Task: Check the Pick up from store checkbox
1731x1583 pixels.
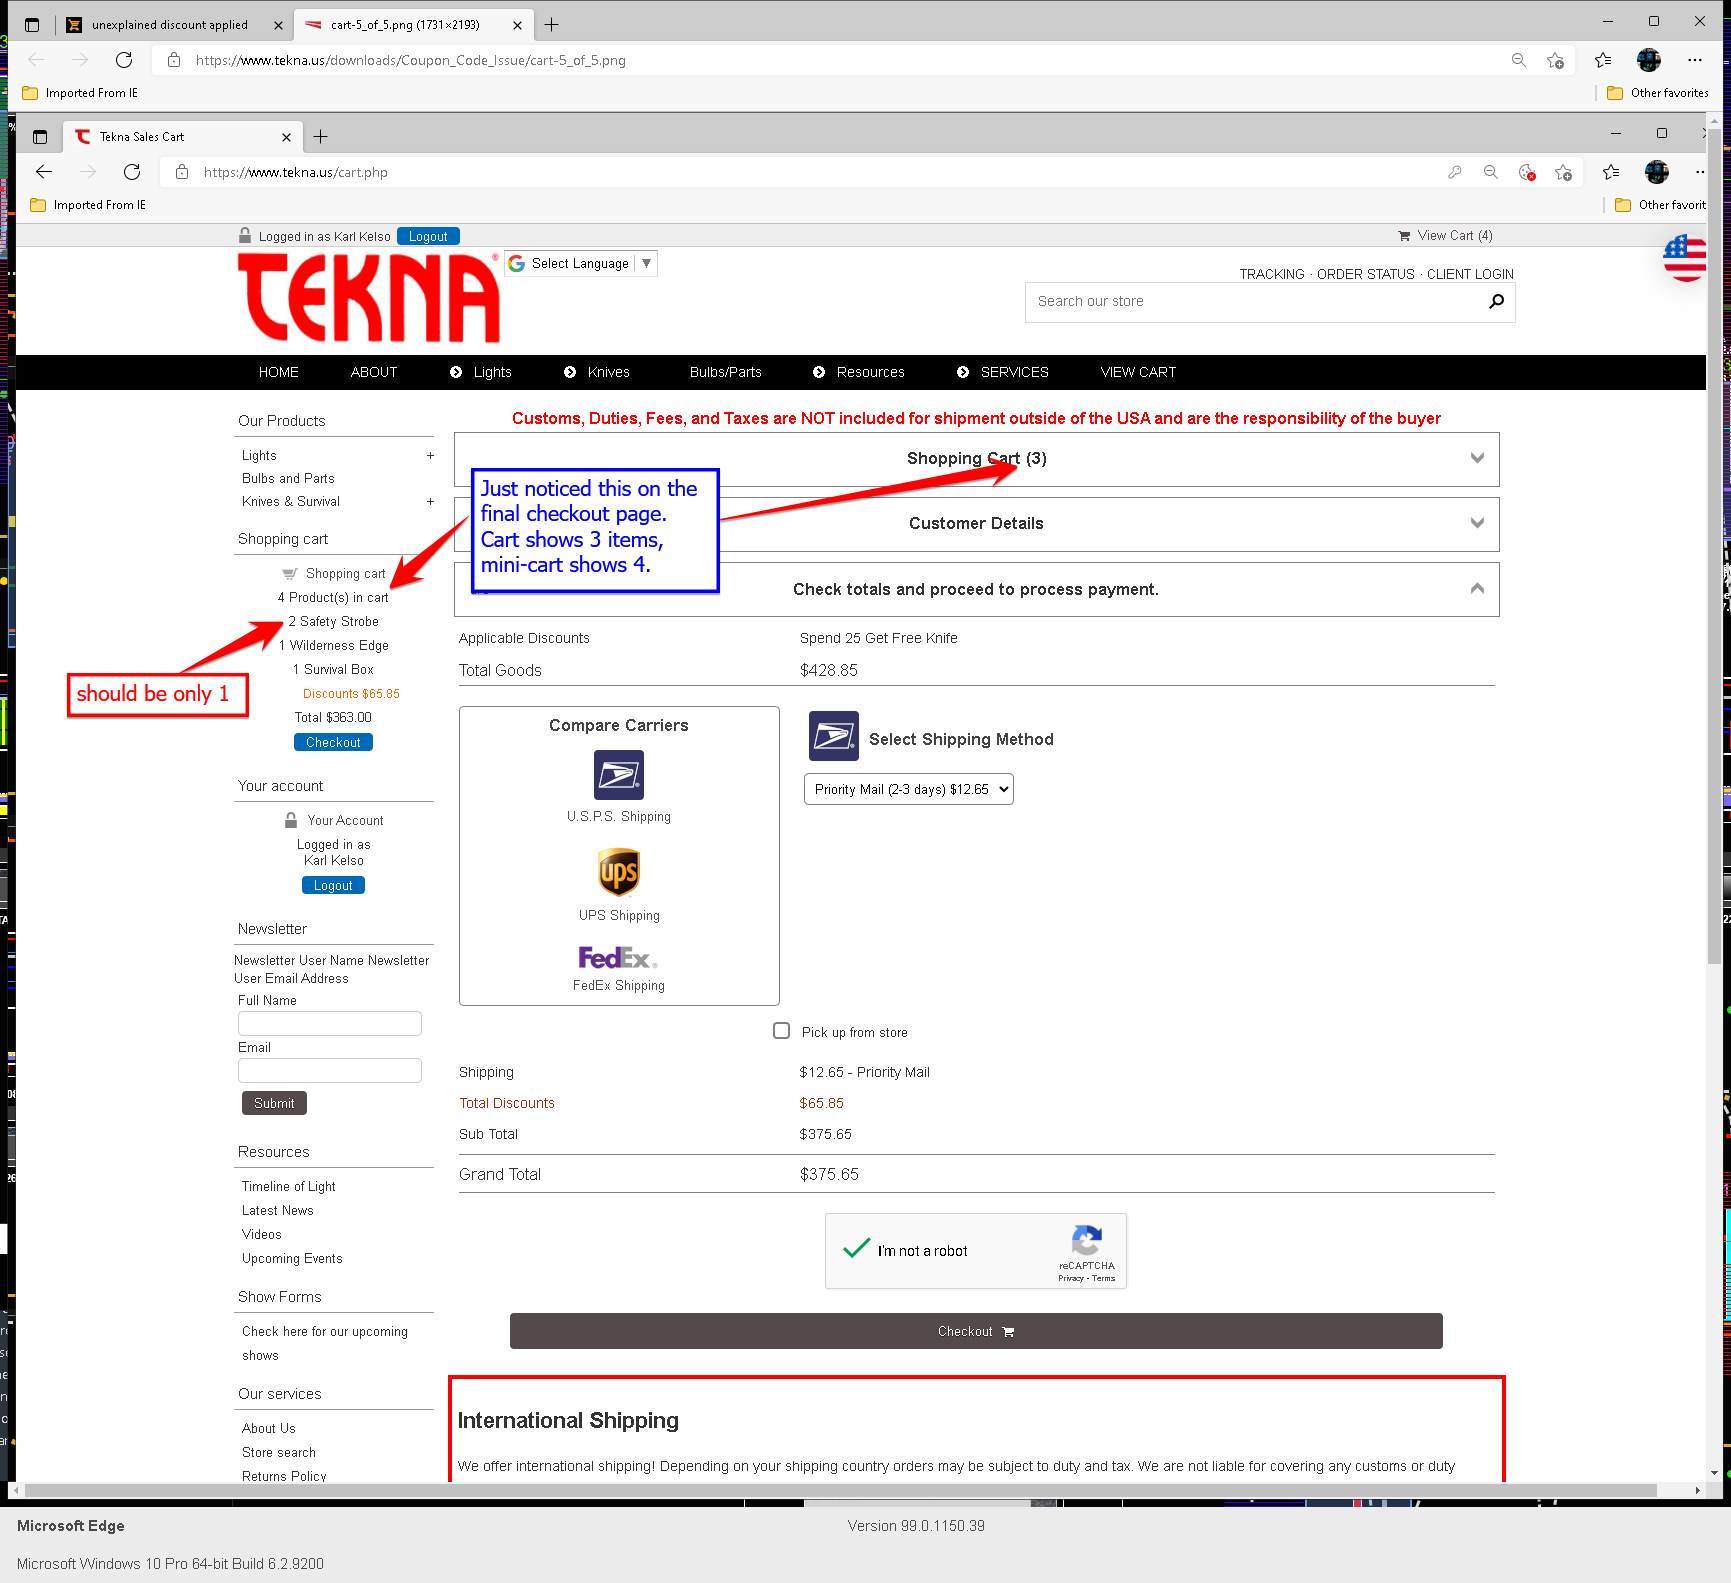Action: tap(782, 1031)
